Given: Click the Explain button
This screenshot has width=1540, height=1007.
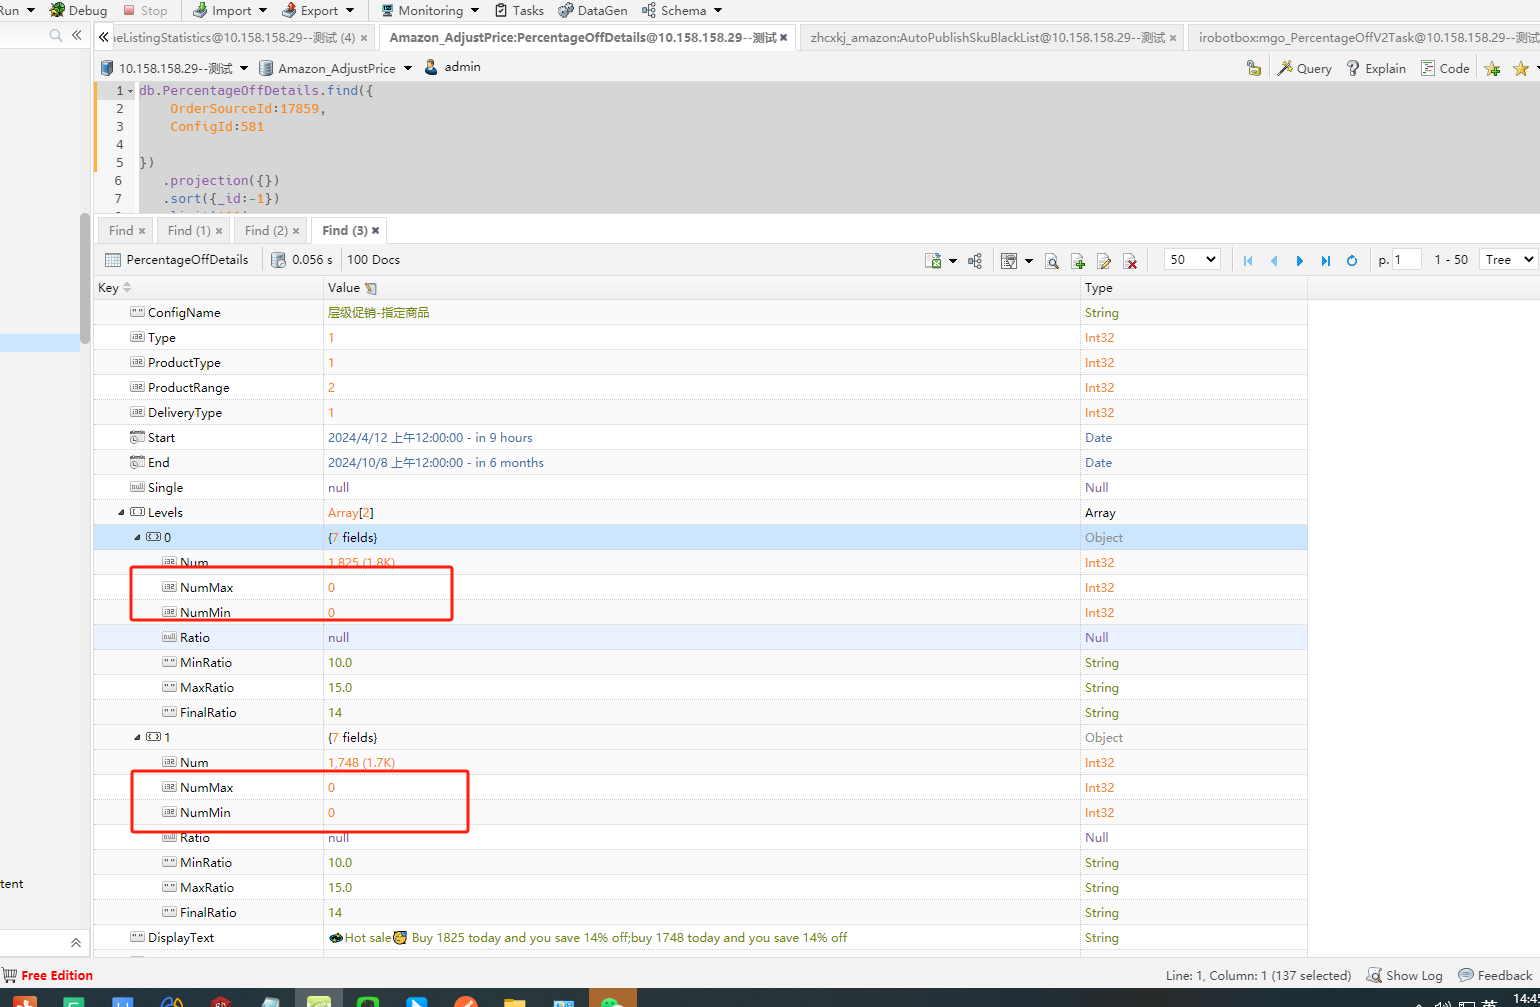Looking at the screenshot, I should (1376, 68).
